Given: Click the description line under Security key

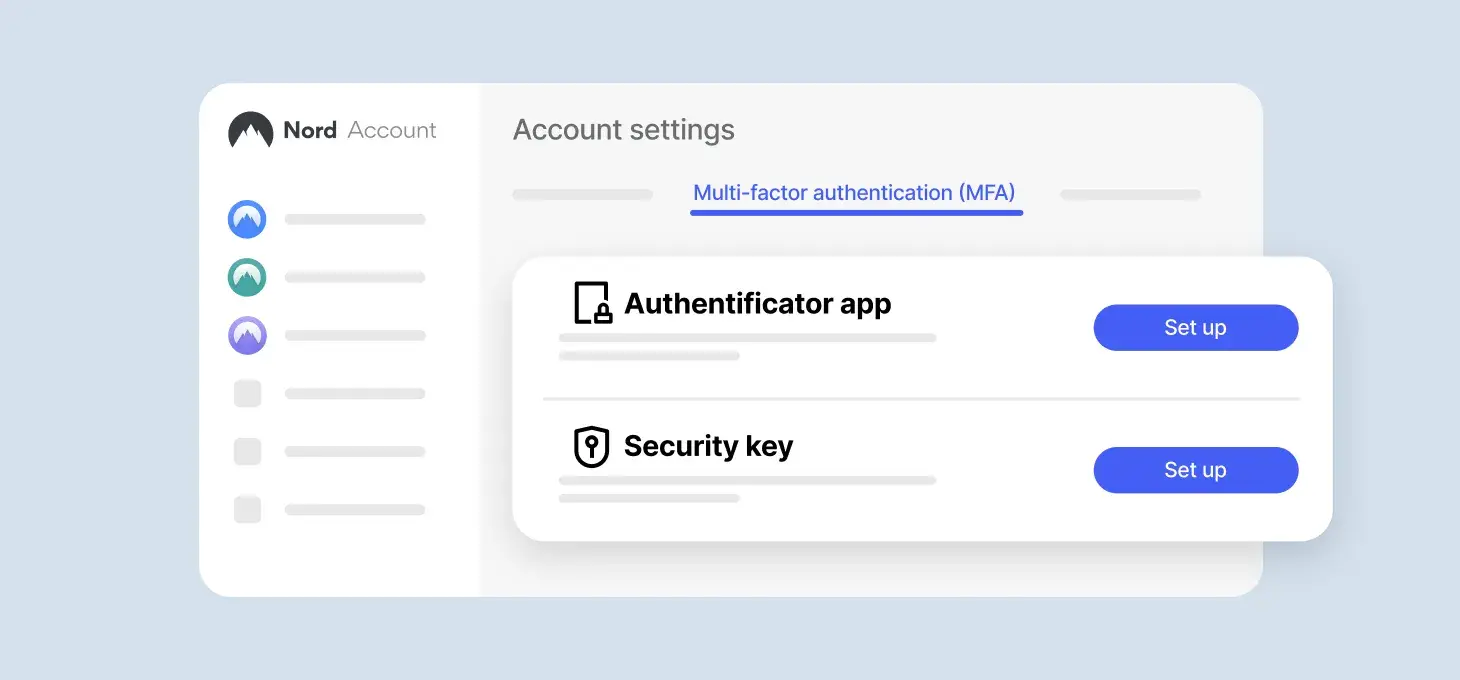Looking at the screenshot, I should coord(747,481).
